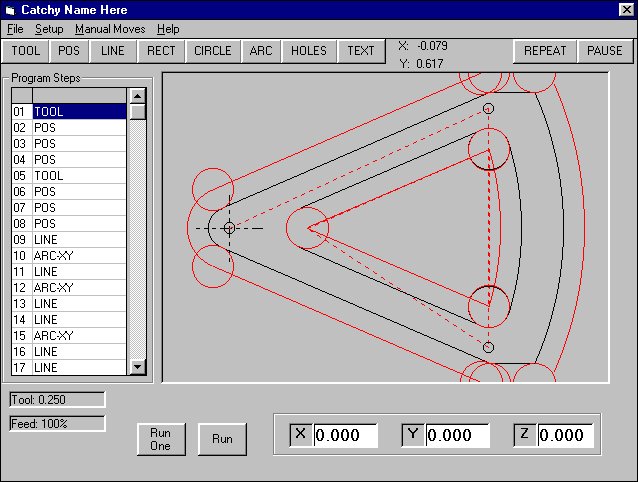
Task: Click the TOOL toolbar button
Action: (25, 51)
